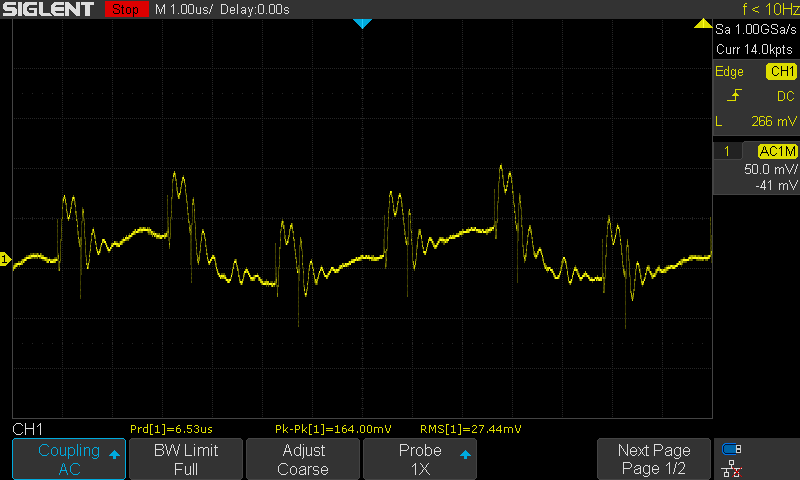
Task: Click the USB device status icon
Action: point(732,449)
